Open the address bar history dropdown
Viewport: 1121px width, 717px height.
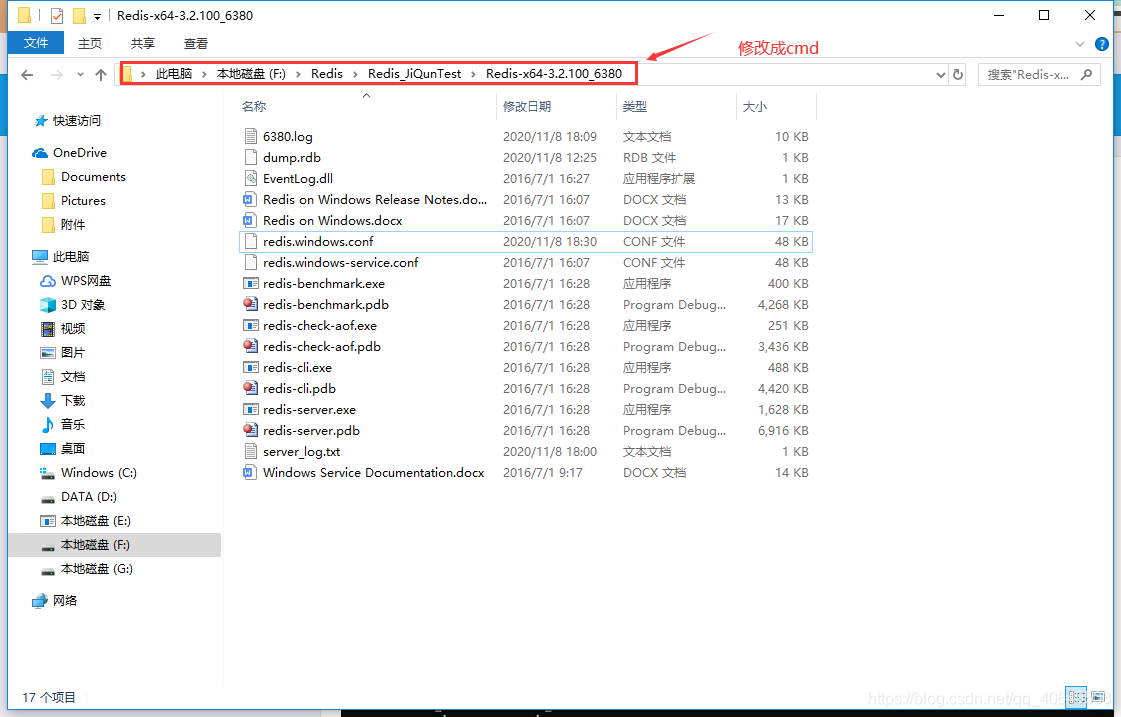tap(940, 74)
